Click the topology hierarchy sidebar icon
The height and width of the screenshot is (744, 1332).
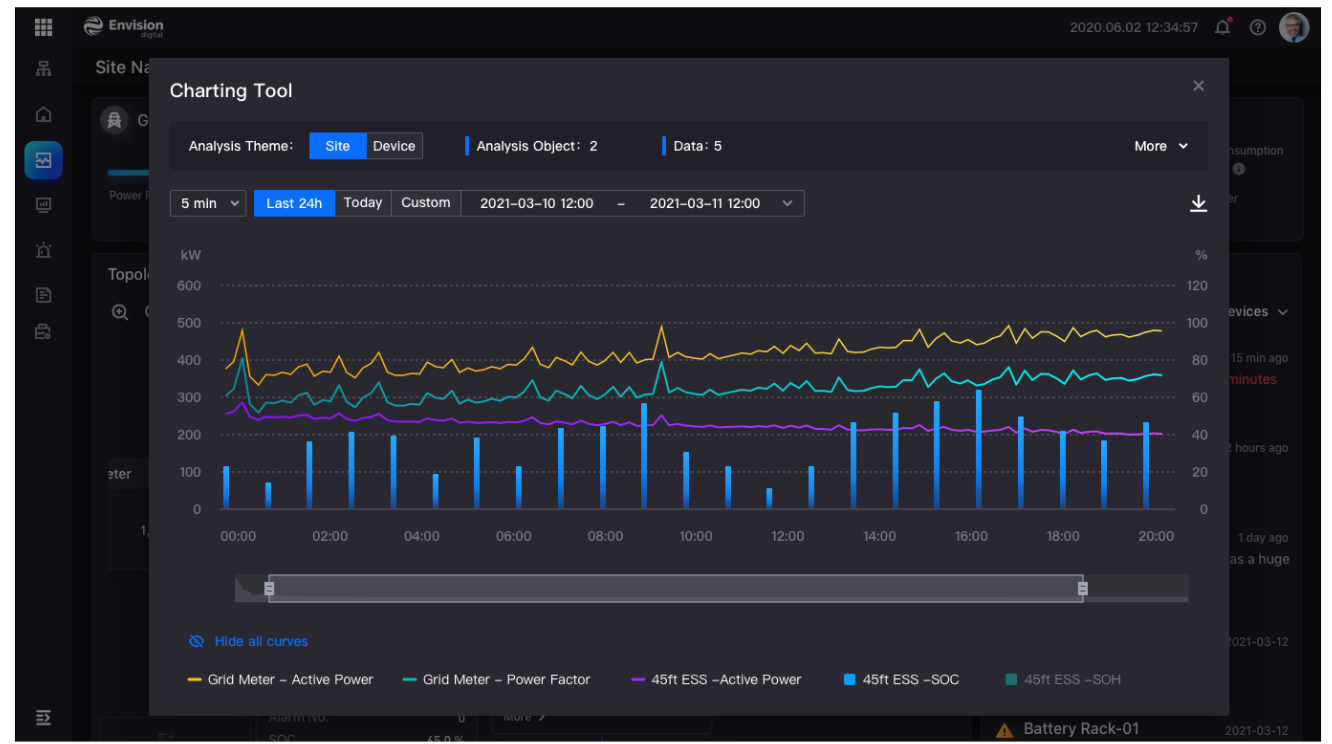[x=43, y=69]
